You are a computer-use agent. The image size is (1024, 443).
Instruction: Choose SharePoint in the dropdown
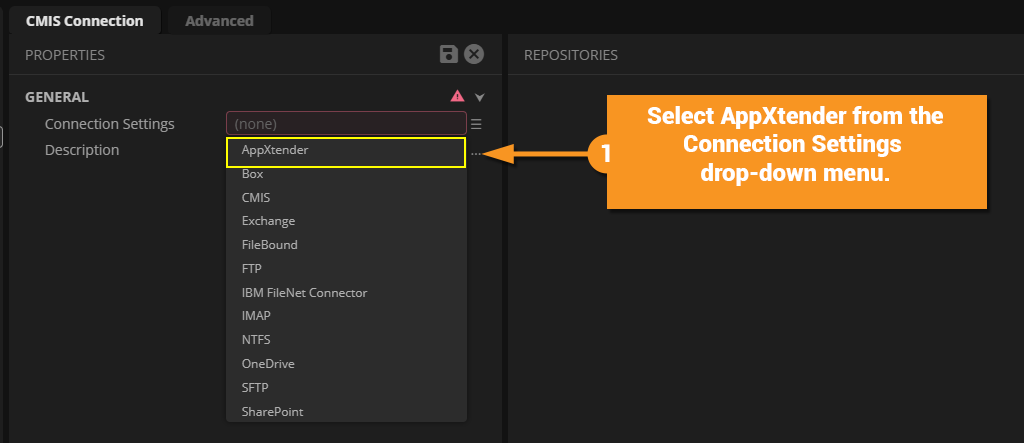pos(272,411)
